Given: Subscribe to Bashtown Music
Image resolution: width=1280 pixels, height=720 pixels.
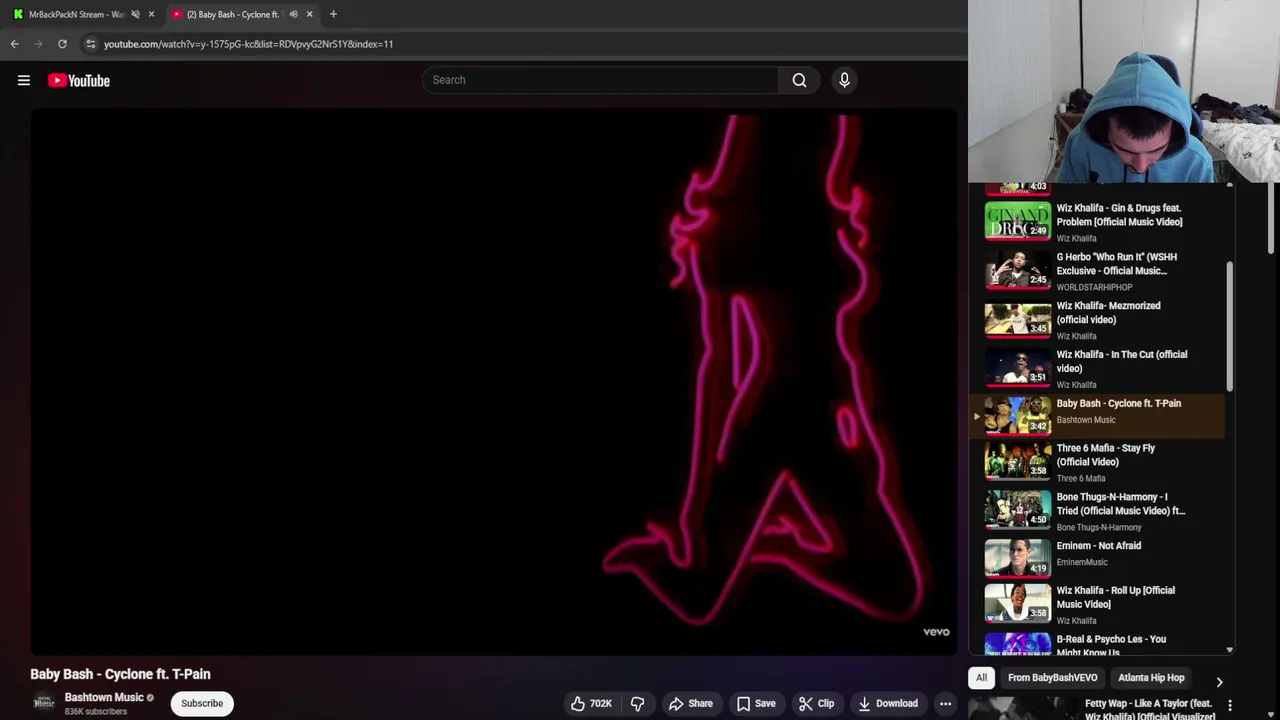Looking at the screenshot, I should click(202, 703).
